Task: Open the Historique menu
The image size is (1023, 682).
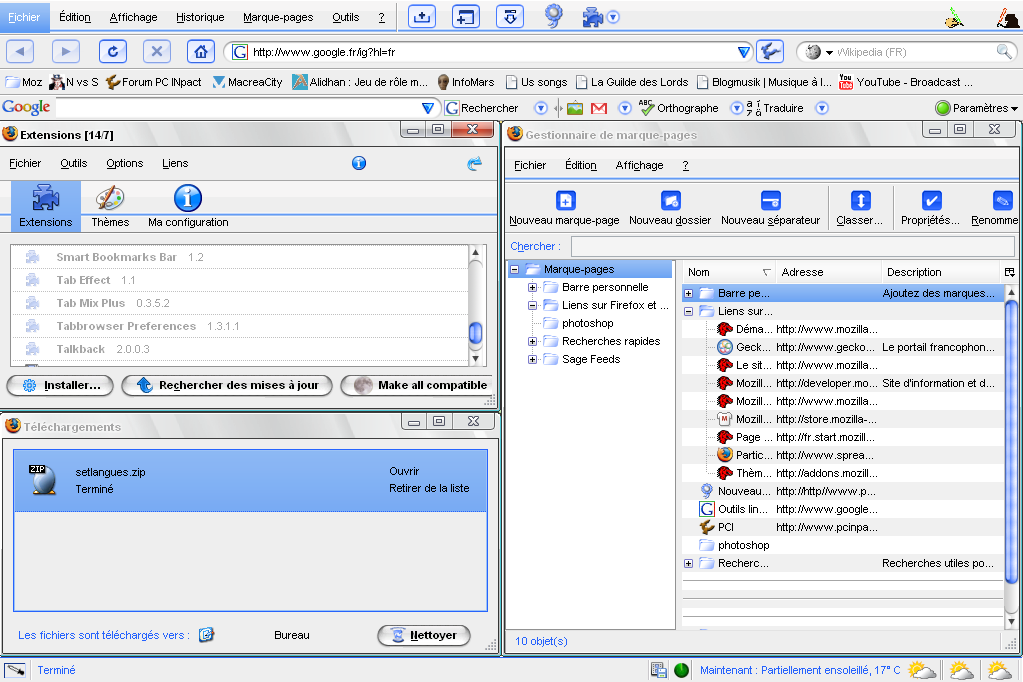Action: click(x=200, y=17)
